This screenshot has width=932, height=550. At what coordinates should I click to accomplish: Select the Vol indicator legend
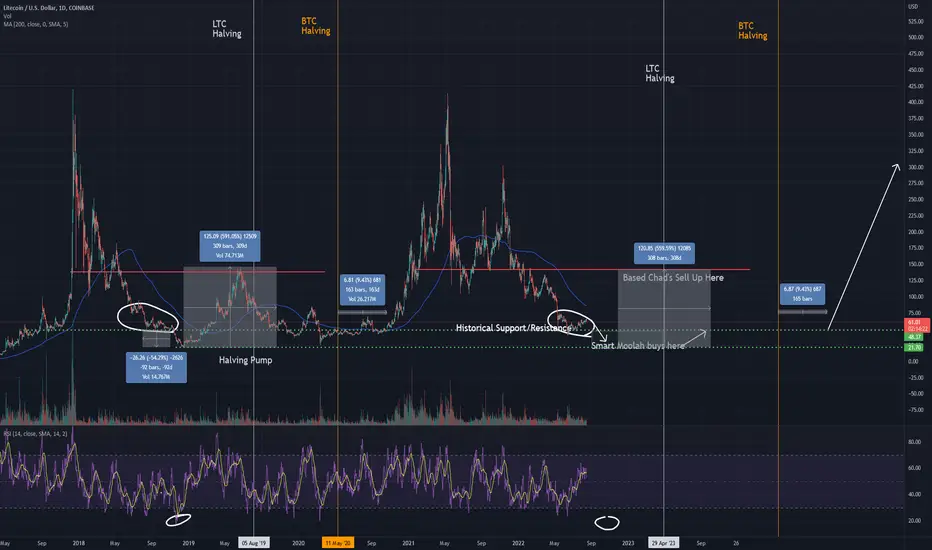[7, 16]
